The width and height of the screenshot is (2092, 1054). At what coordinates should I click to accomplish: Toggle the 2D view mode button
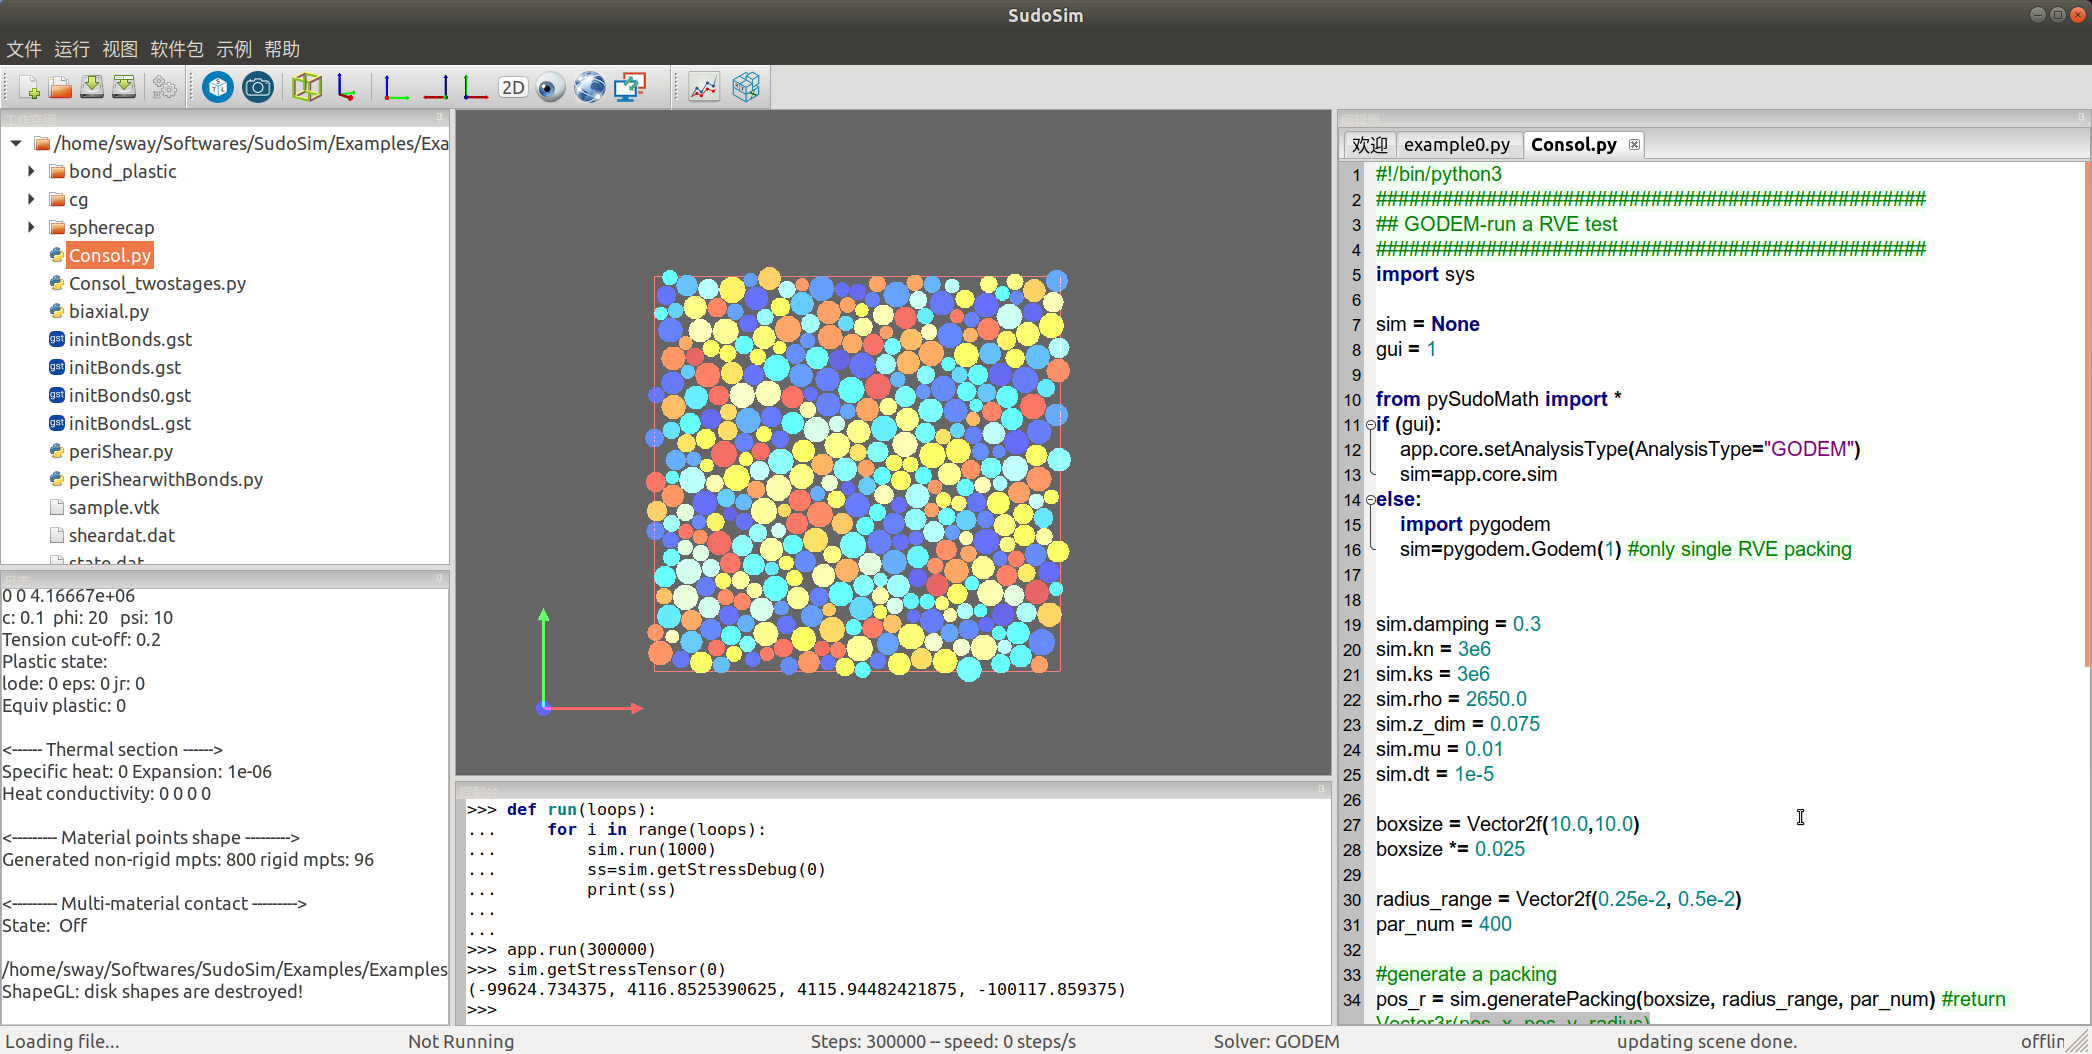[x=513, y=88]
